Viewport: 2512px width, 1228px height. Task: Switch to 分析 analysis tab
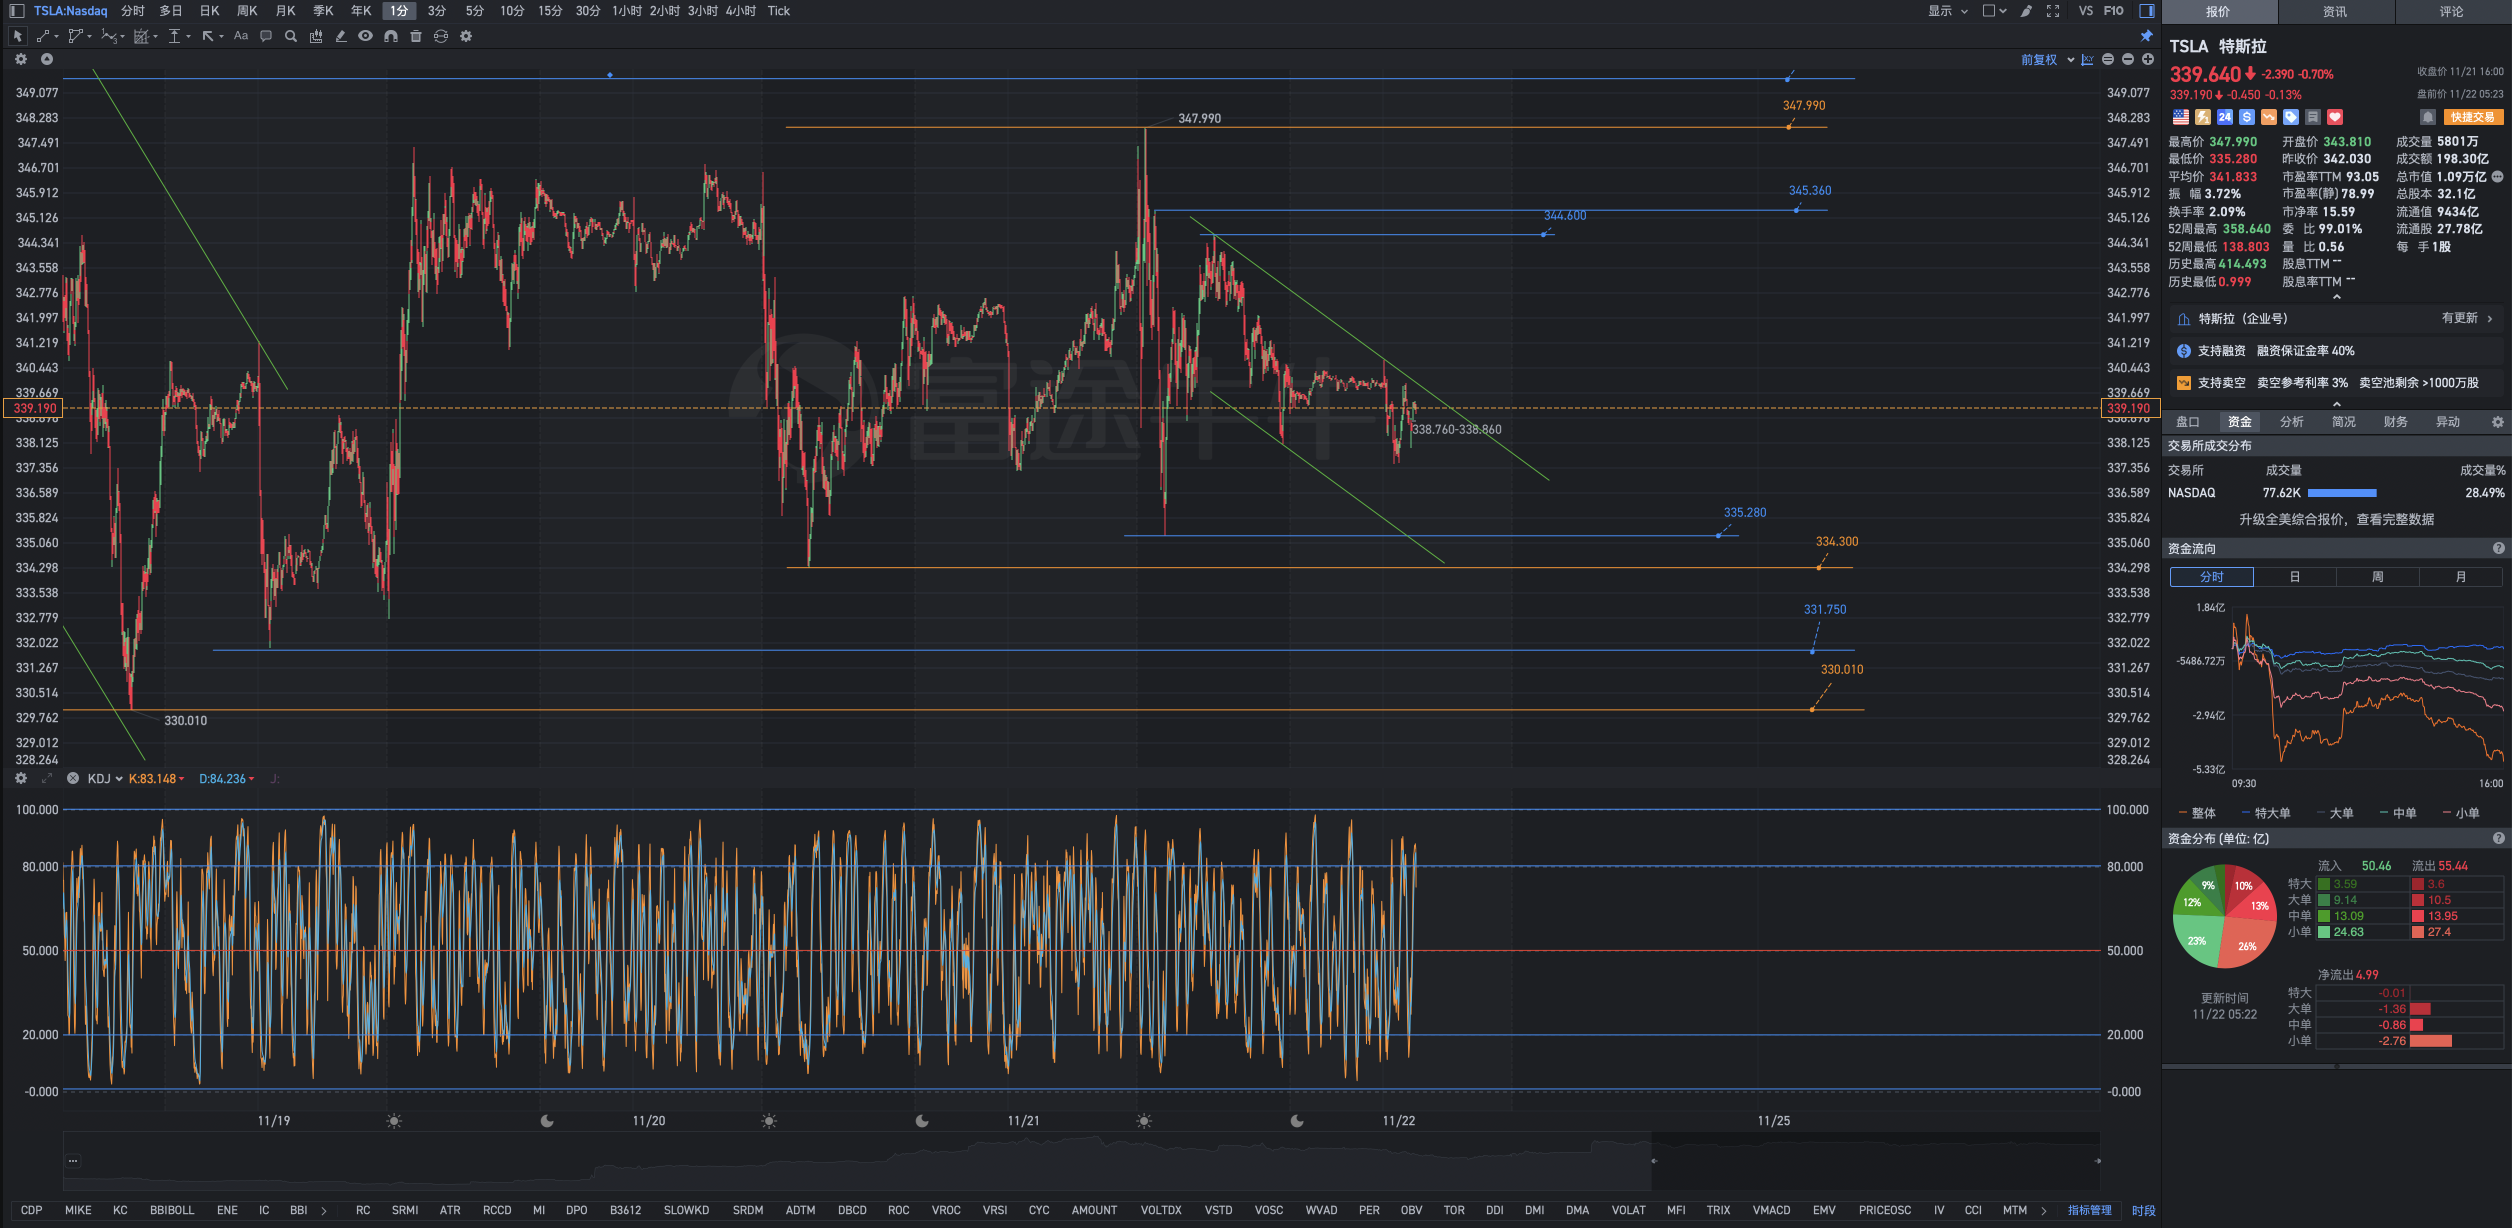coord(2292,422)
